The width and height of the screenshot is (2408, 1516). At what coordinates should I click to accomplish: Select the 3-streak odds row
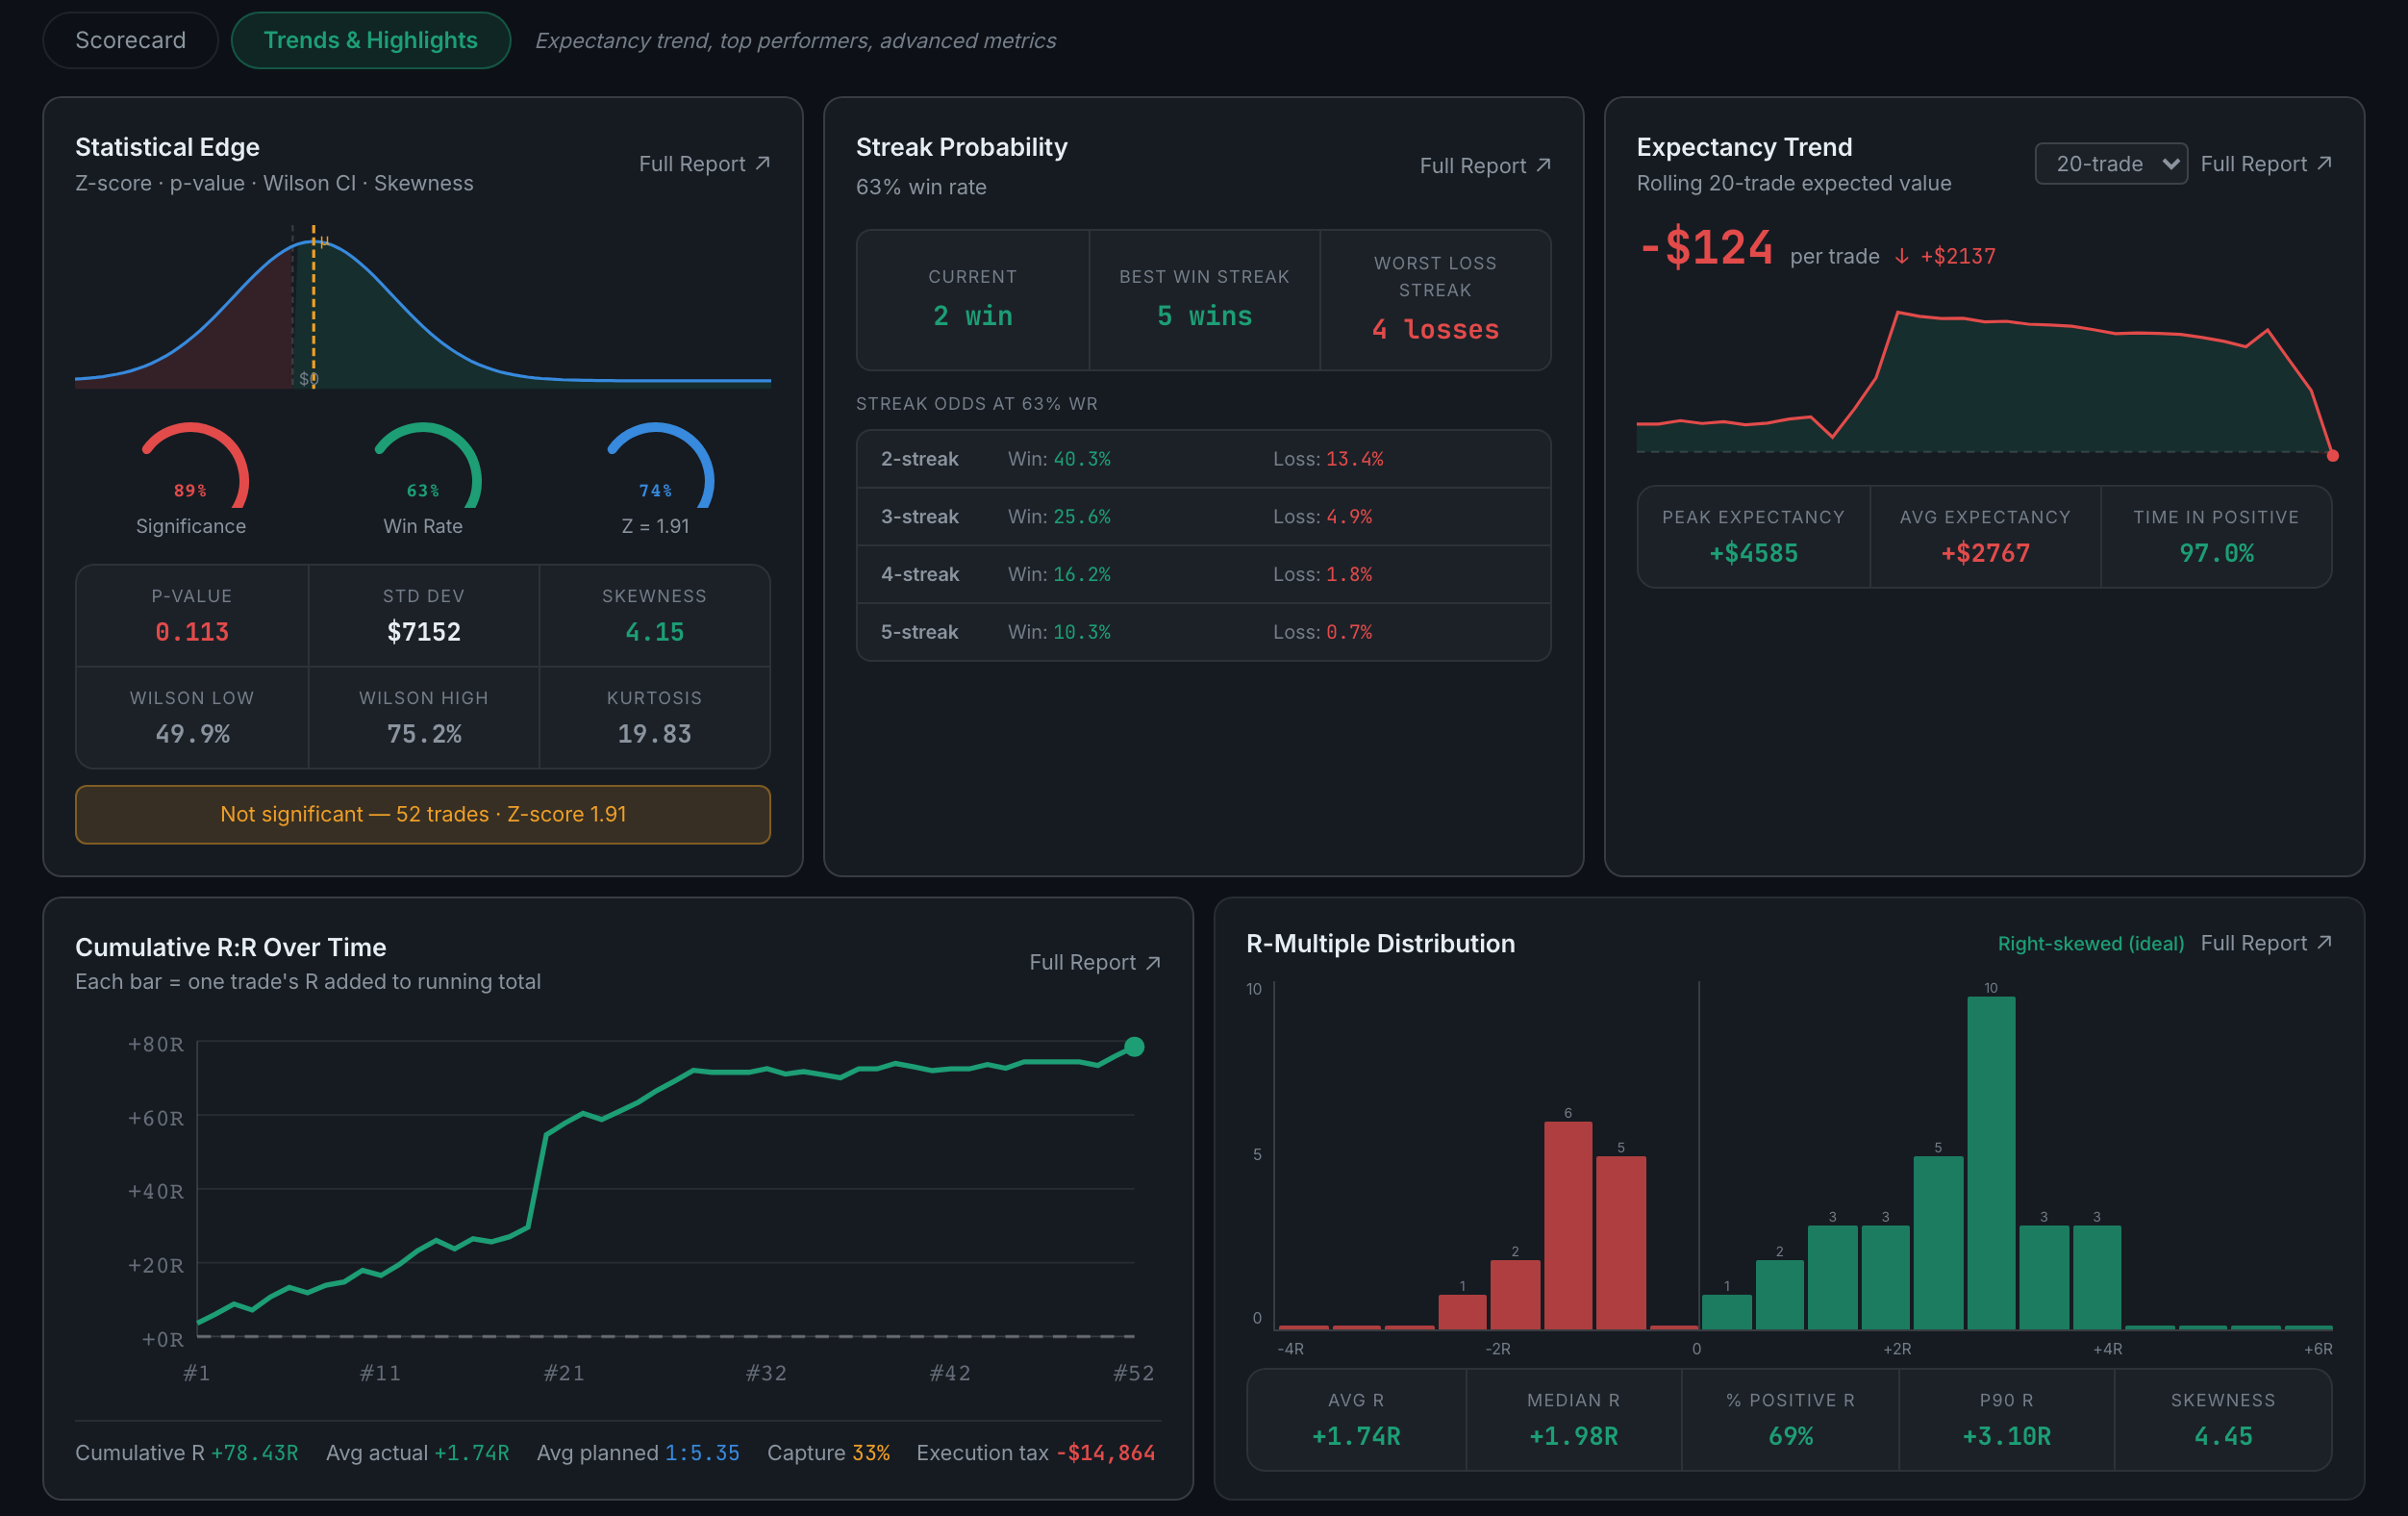click(1203, 517)
